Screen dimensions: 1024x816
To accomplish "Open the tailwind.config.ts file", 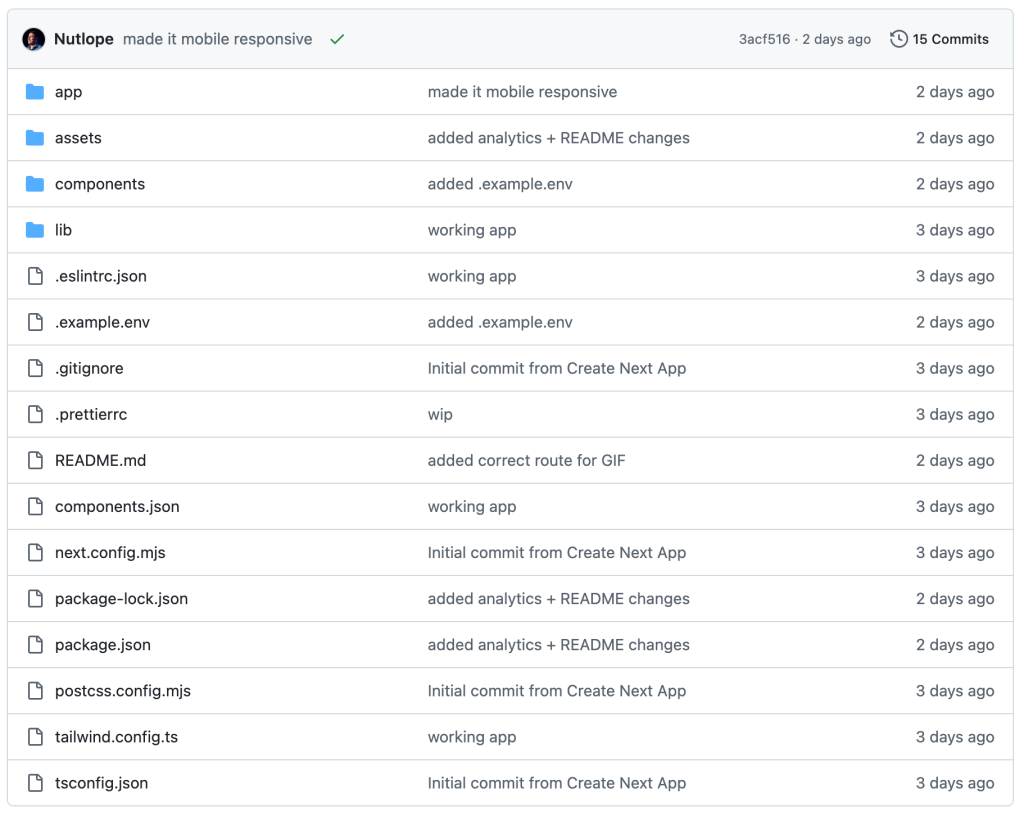I will point(116,737).
